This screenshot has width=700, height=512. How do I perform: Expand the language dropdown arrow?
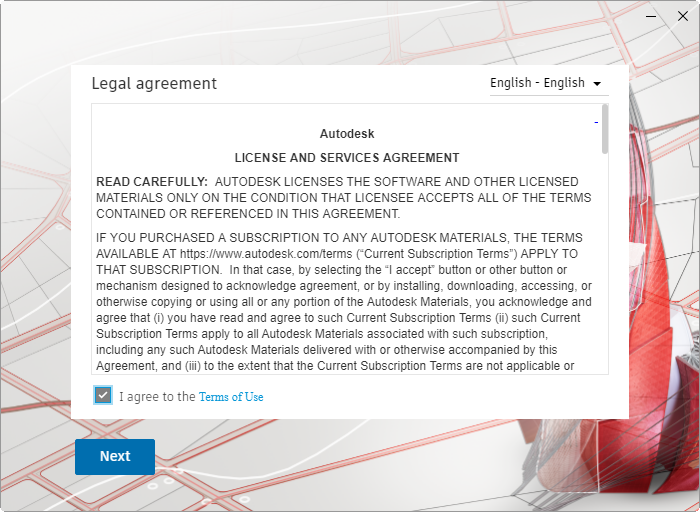pos(598,84)
